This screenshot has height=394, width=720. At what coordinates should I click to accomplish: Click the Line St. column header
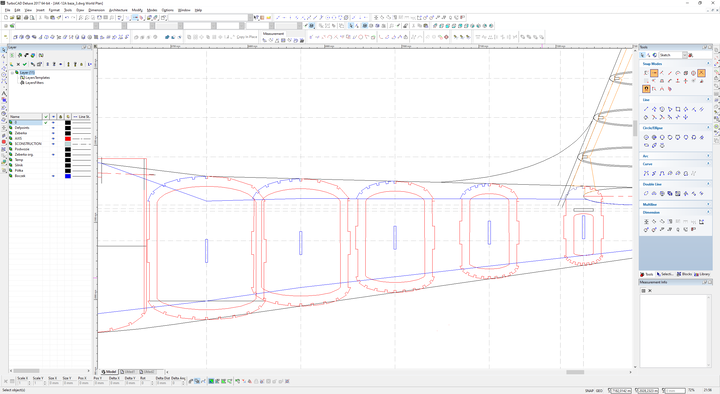pos(82,117)
